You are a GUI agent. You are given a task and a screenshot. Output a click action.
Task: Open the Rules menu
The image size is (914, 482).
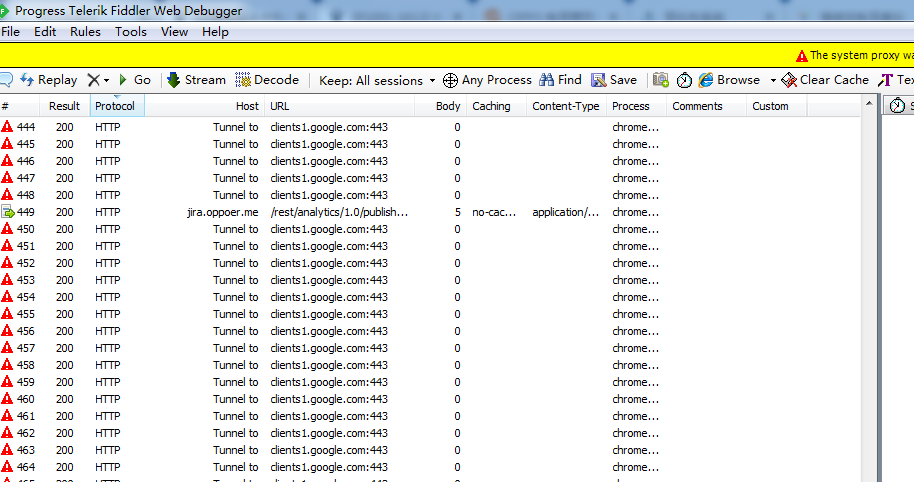click(x=85, y=31)
